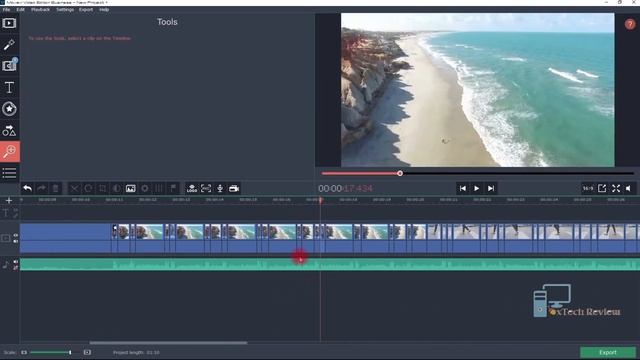Click the zoom-out timeline scale icon
The width and height of the screenshot is (640, 360).
click(x=24, y=352)
